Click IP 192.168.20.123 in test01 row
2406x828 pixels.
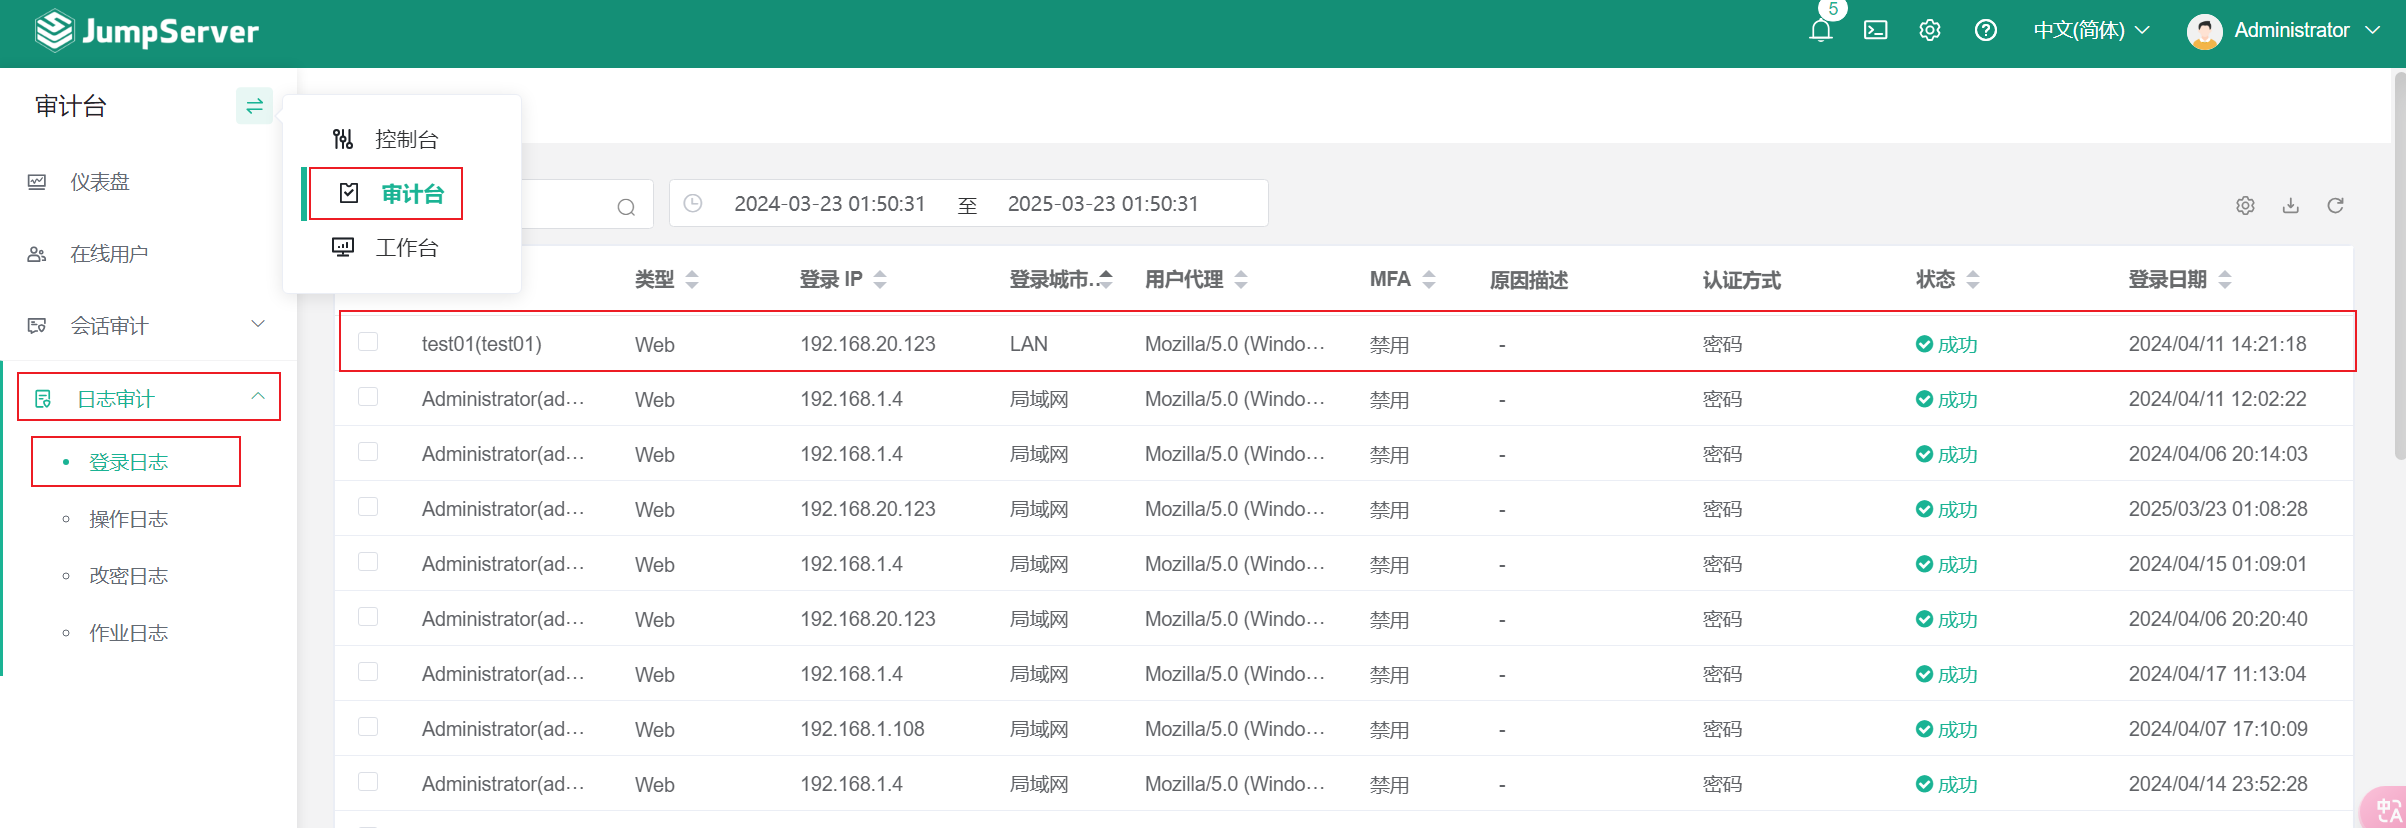click(x=868, y=344)
